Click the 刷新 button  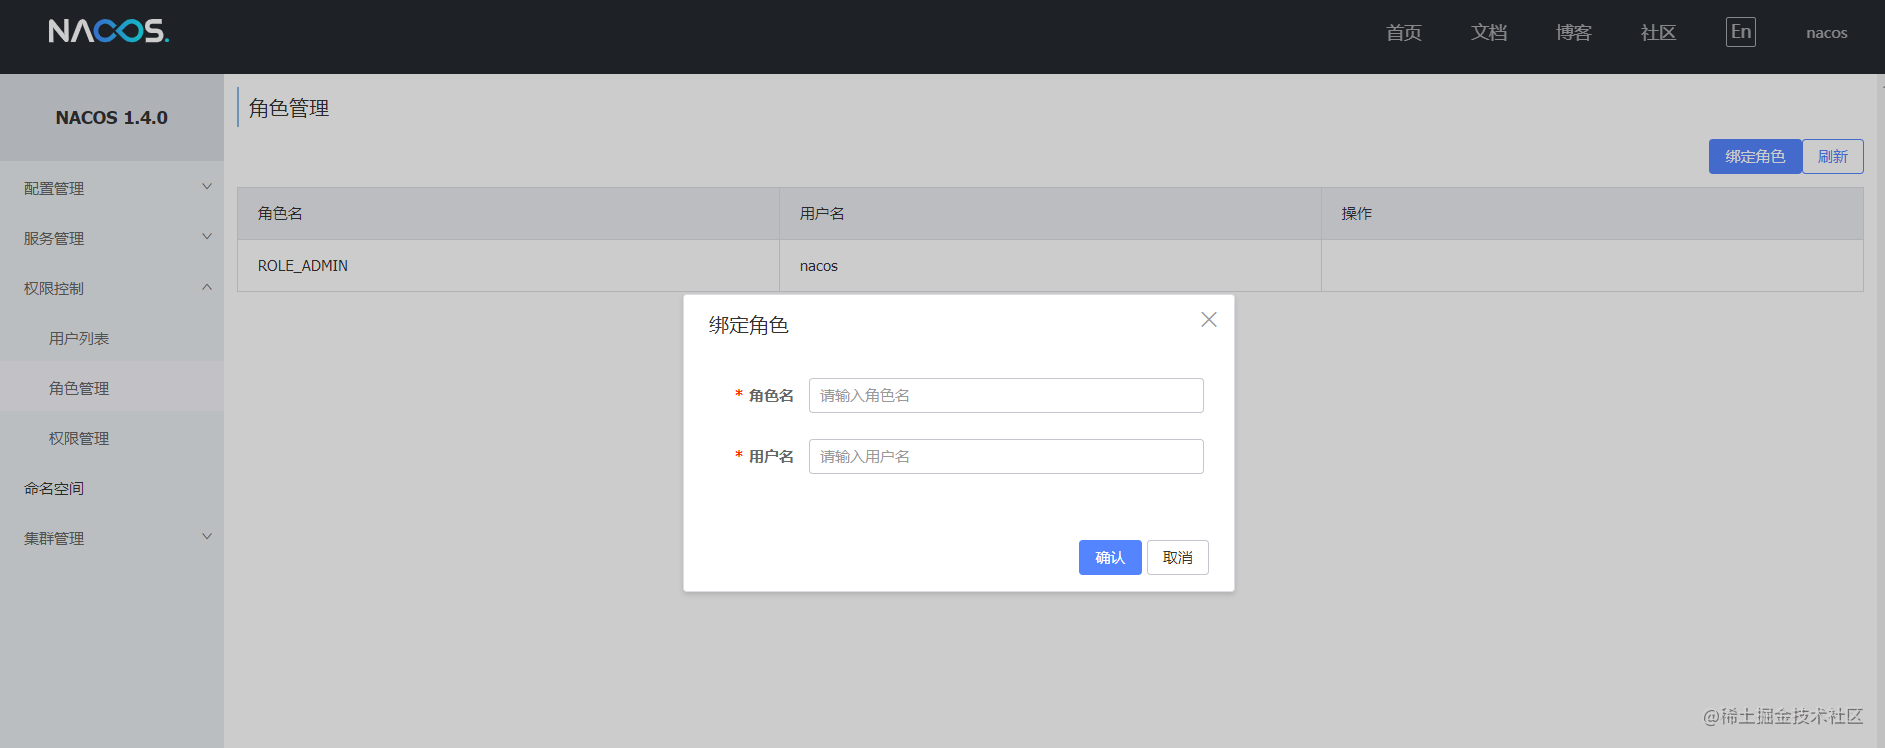tap(1833, 156)
